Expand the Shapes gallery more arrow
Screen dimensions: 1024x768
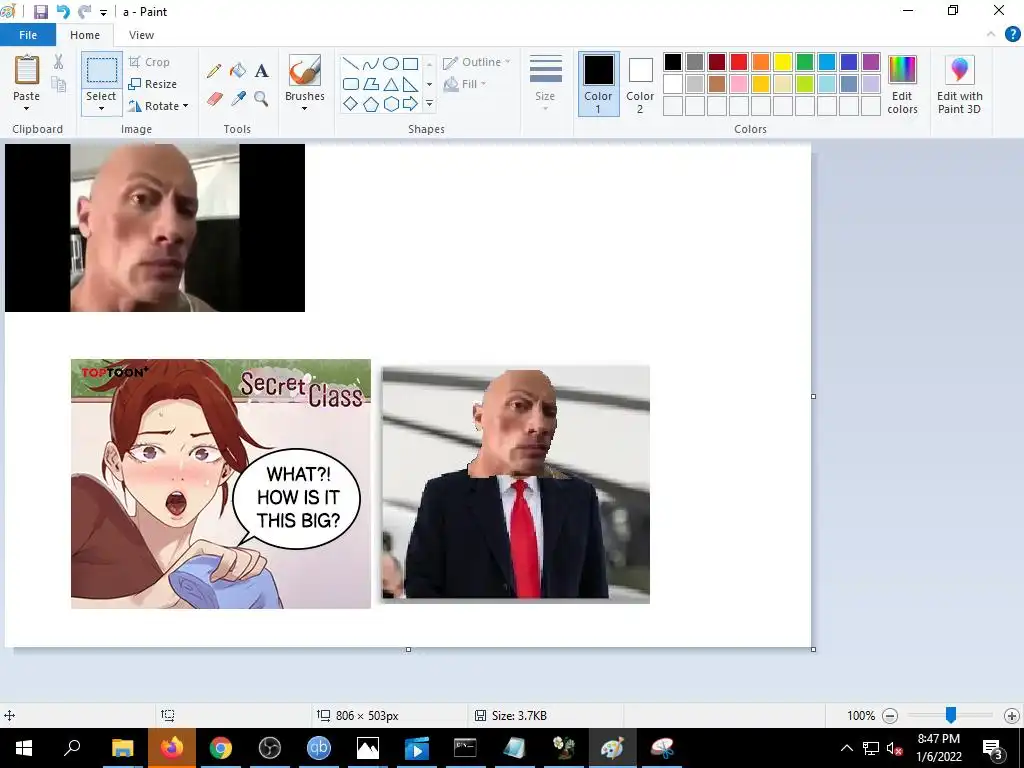(429, 104)
